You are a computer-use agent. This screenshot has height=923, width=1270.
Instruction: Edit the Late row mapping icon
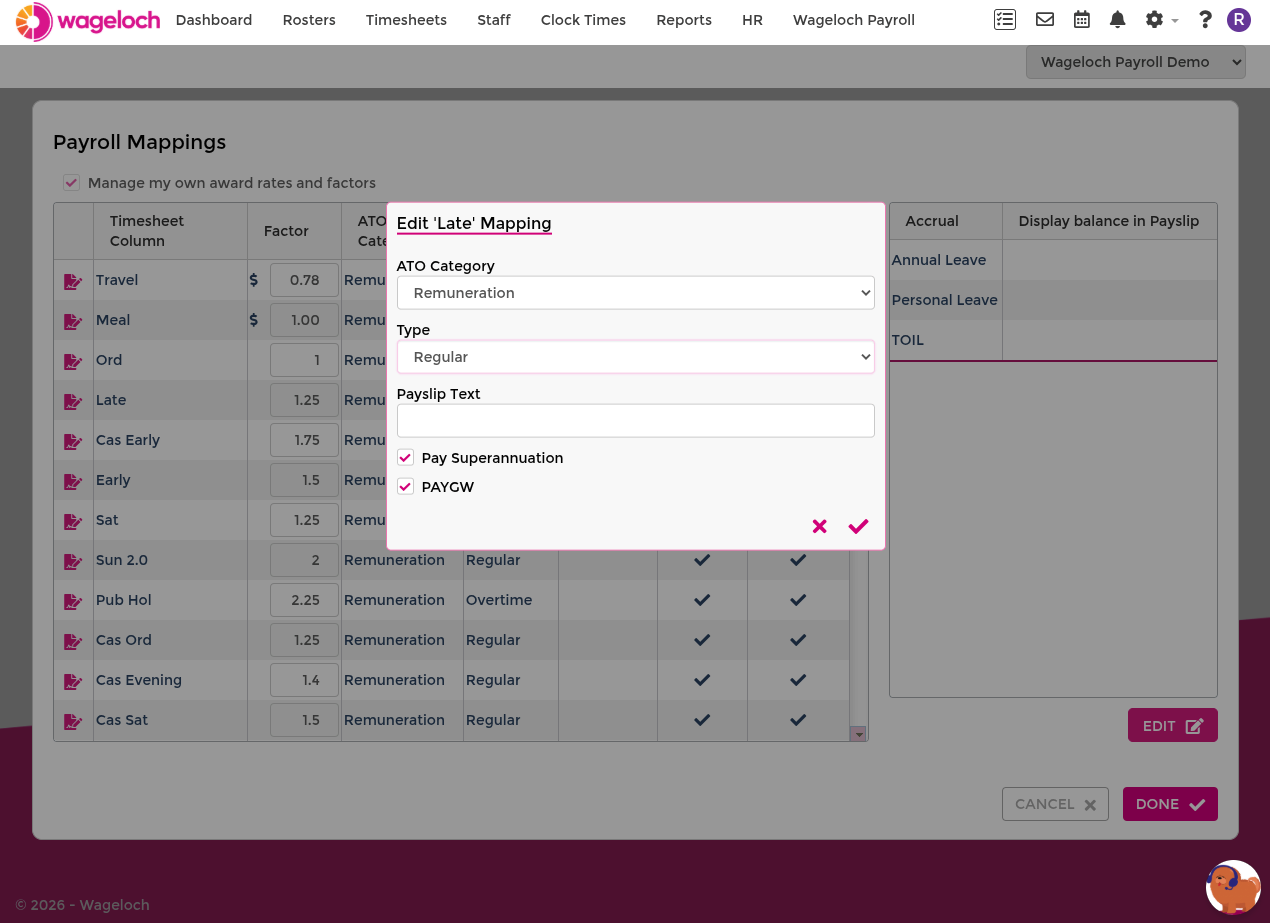pos(73,401)
